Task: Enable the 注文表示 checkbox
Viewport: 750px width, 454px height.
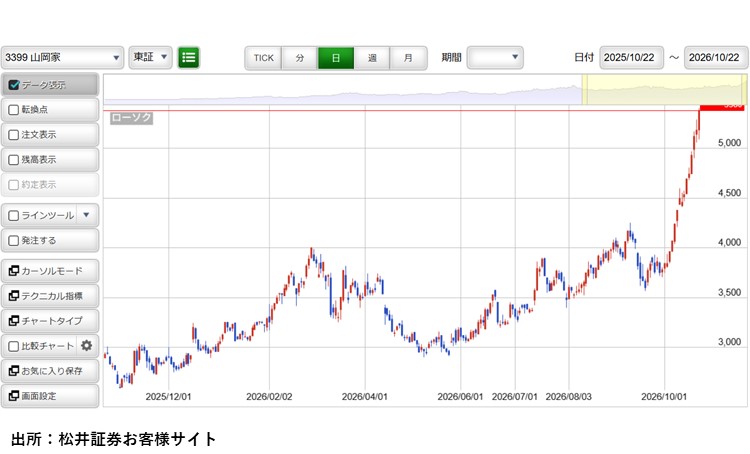Action: point(14,135)
